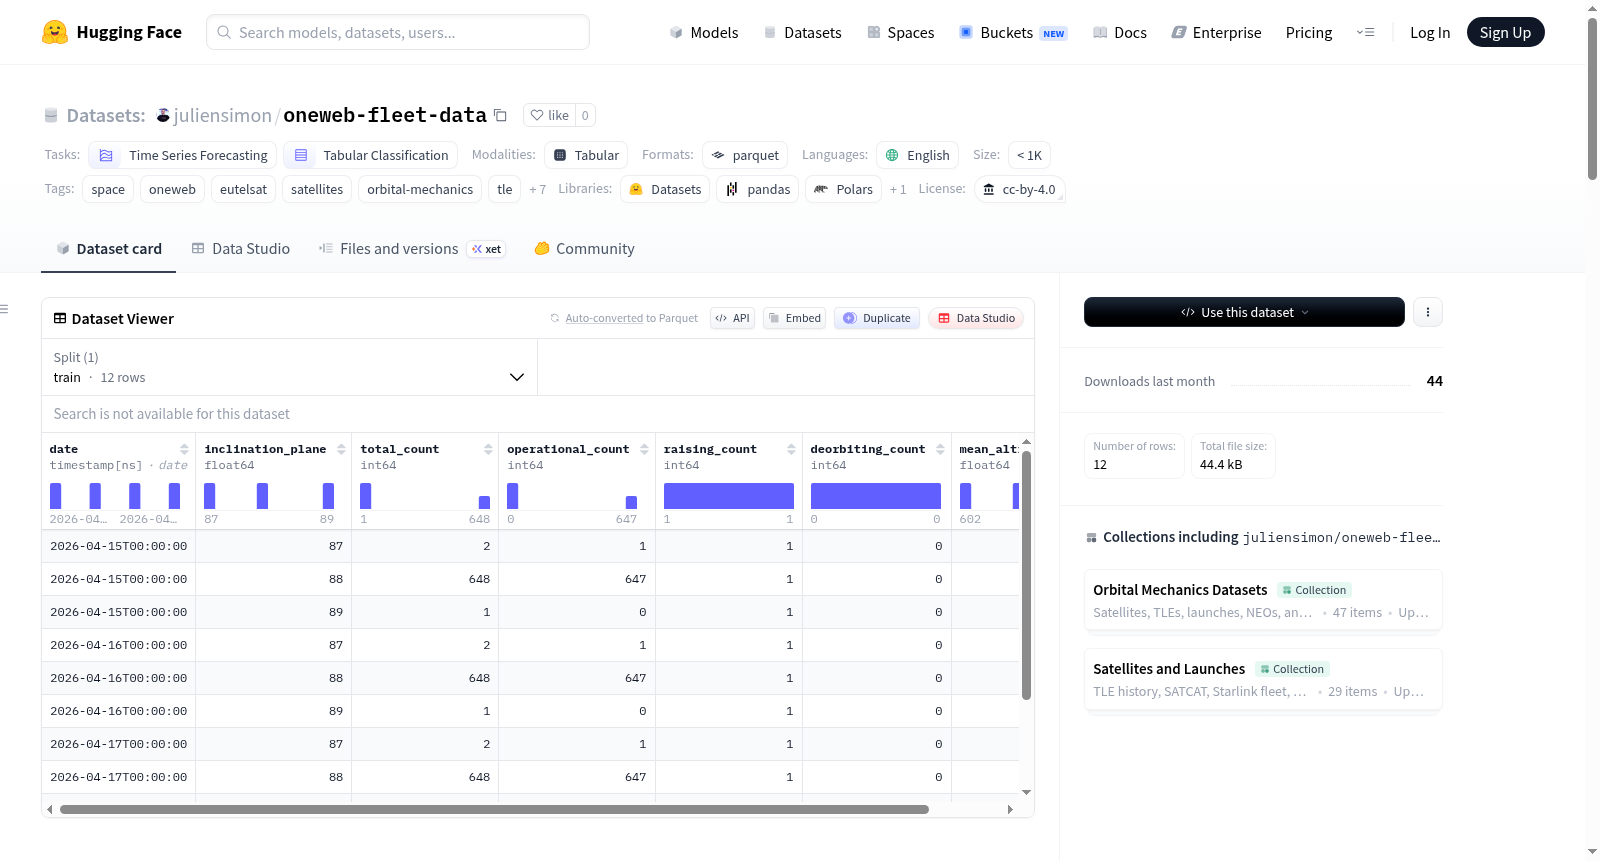
Task: Click the table's vertical scrollbar thumb
Action: click(1026, 575)
